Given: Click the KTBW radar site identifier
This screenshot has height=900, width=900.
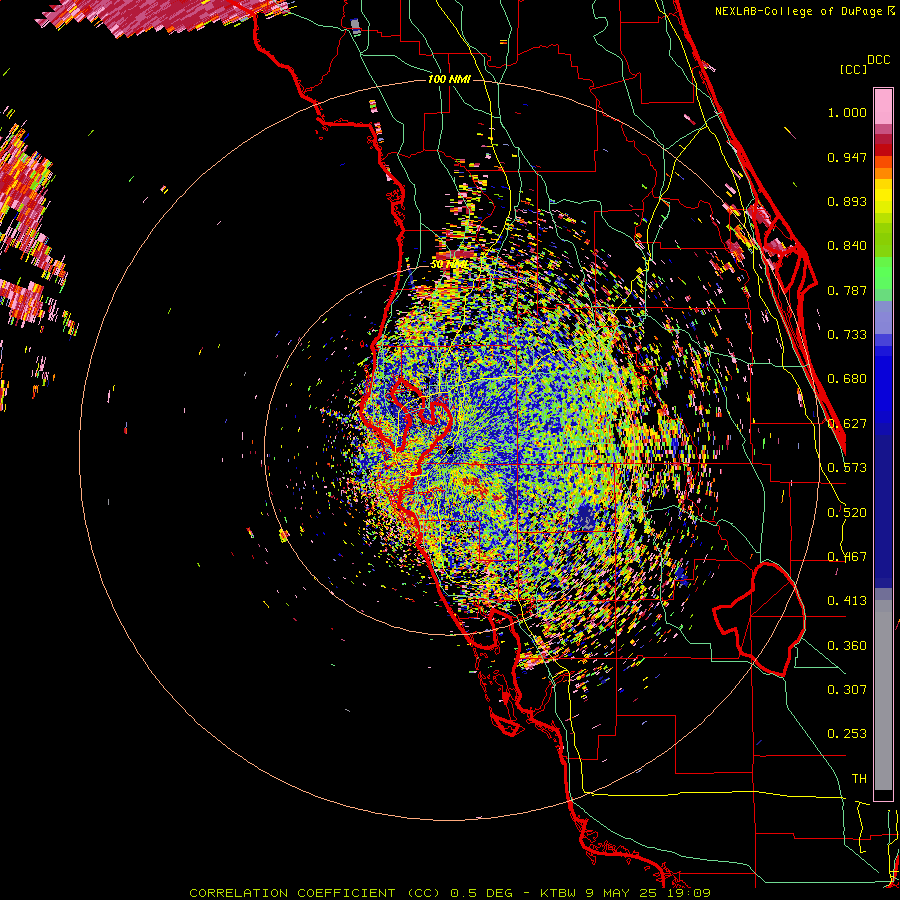Looking at the screenshot, I should pos(560,893).
